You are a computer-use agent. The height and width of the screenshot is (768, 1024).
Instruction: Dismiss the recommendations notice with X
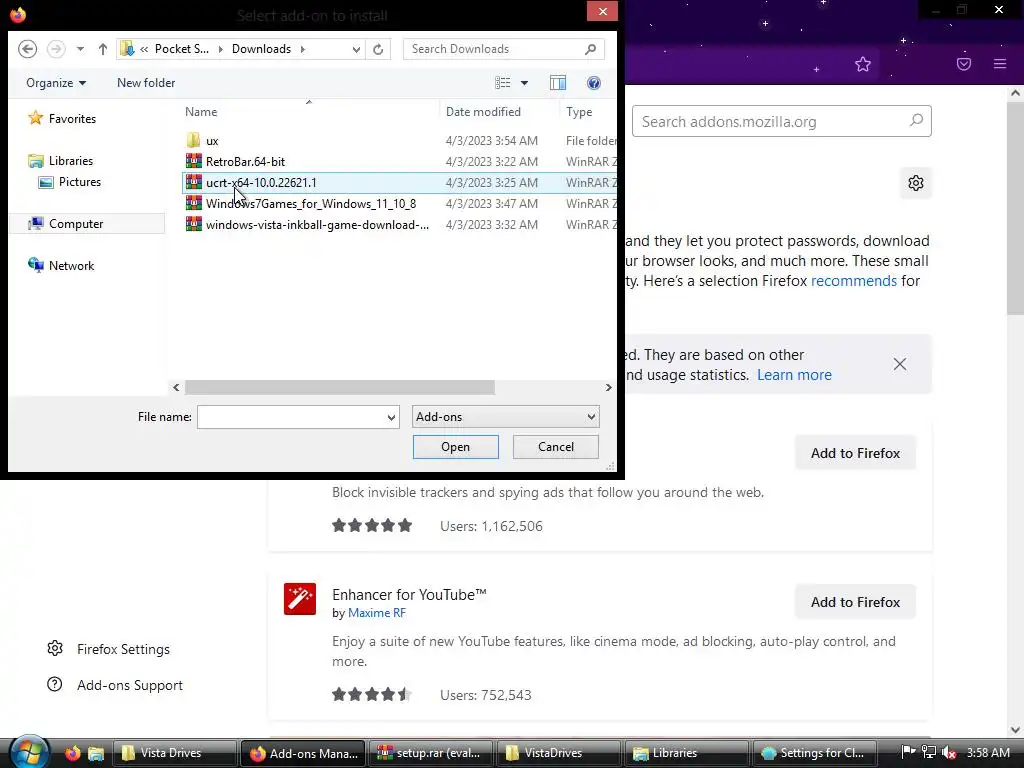tap(900, 364)
